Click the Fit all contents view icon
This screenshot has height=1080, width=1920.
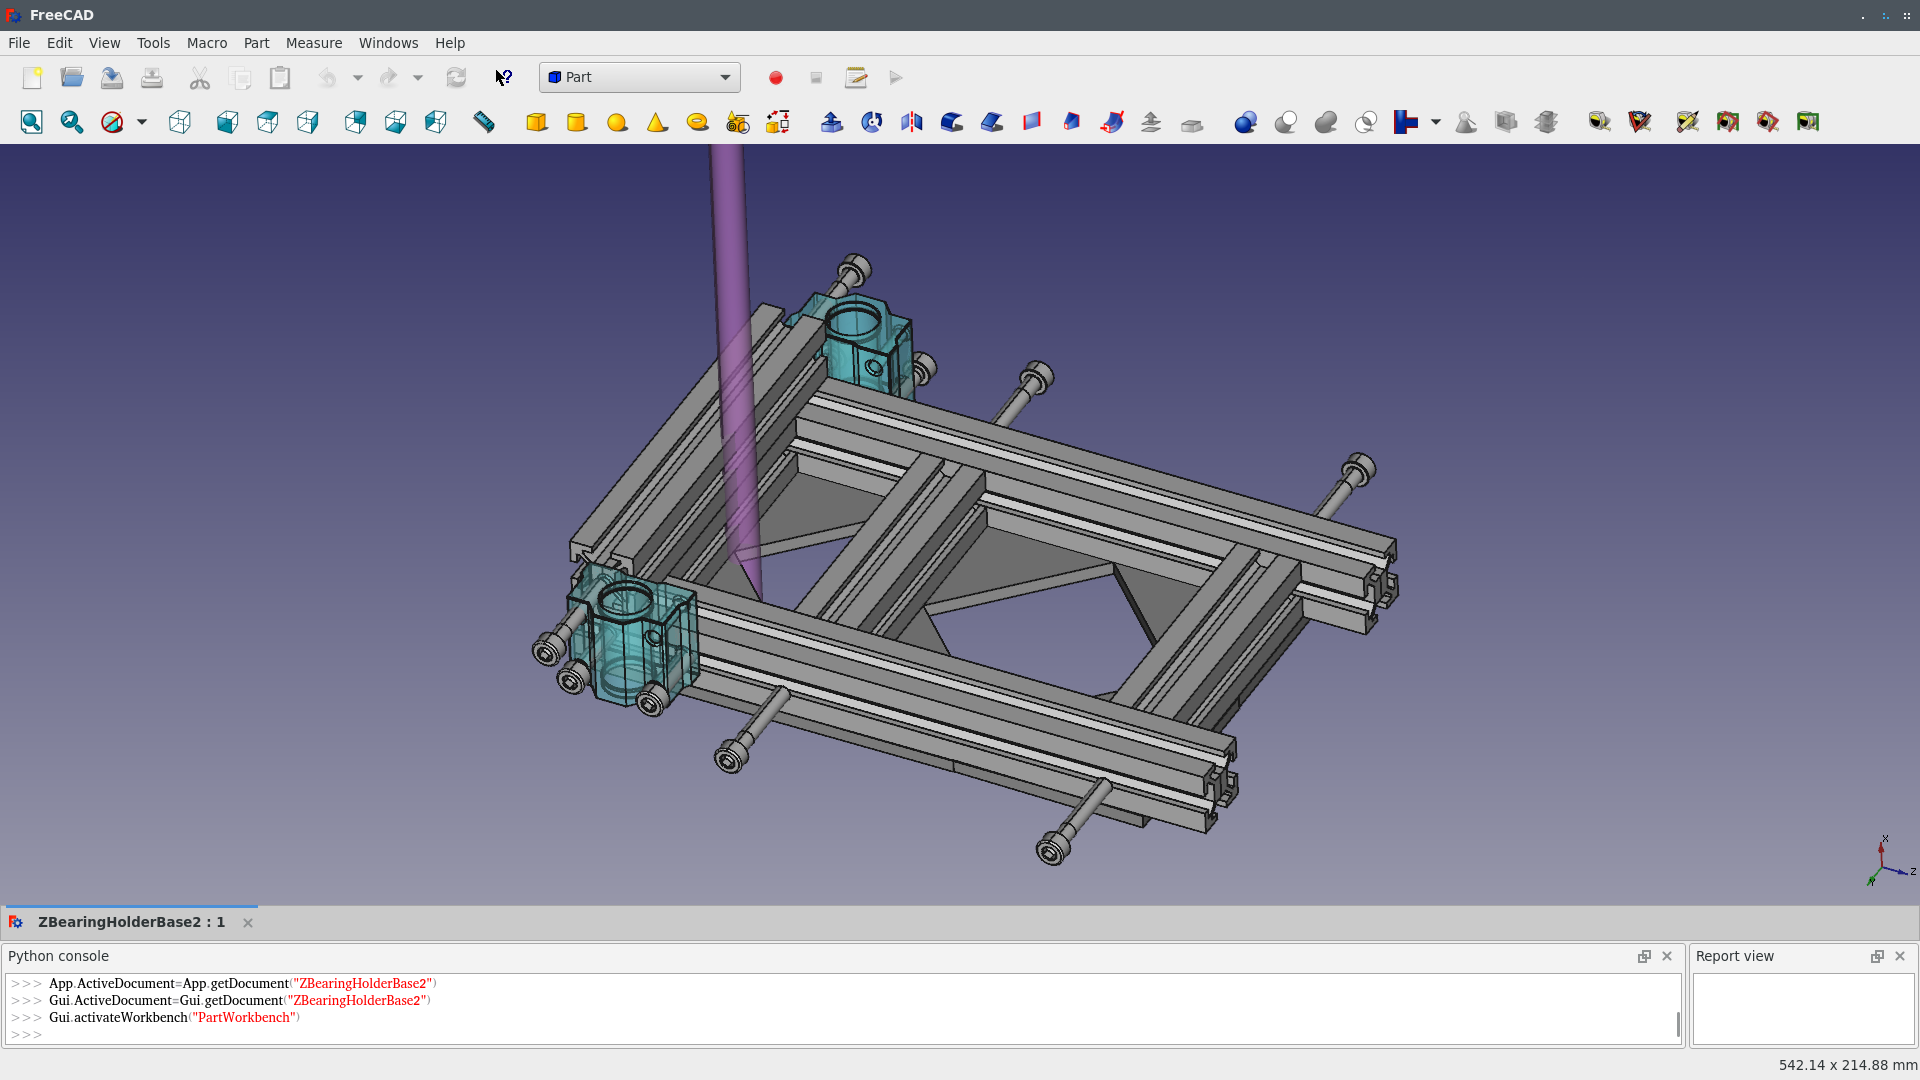pyautogui.click(x=32, y=122)
